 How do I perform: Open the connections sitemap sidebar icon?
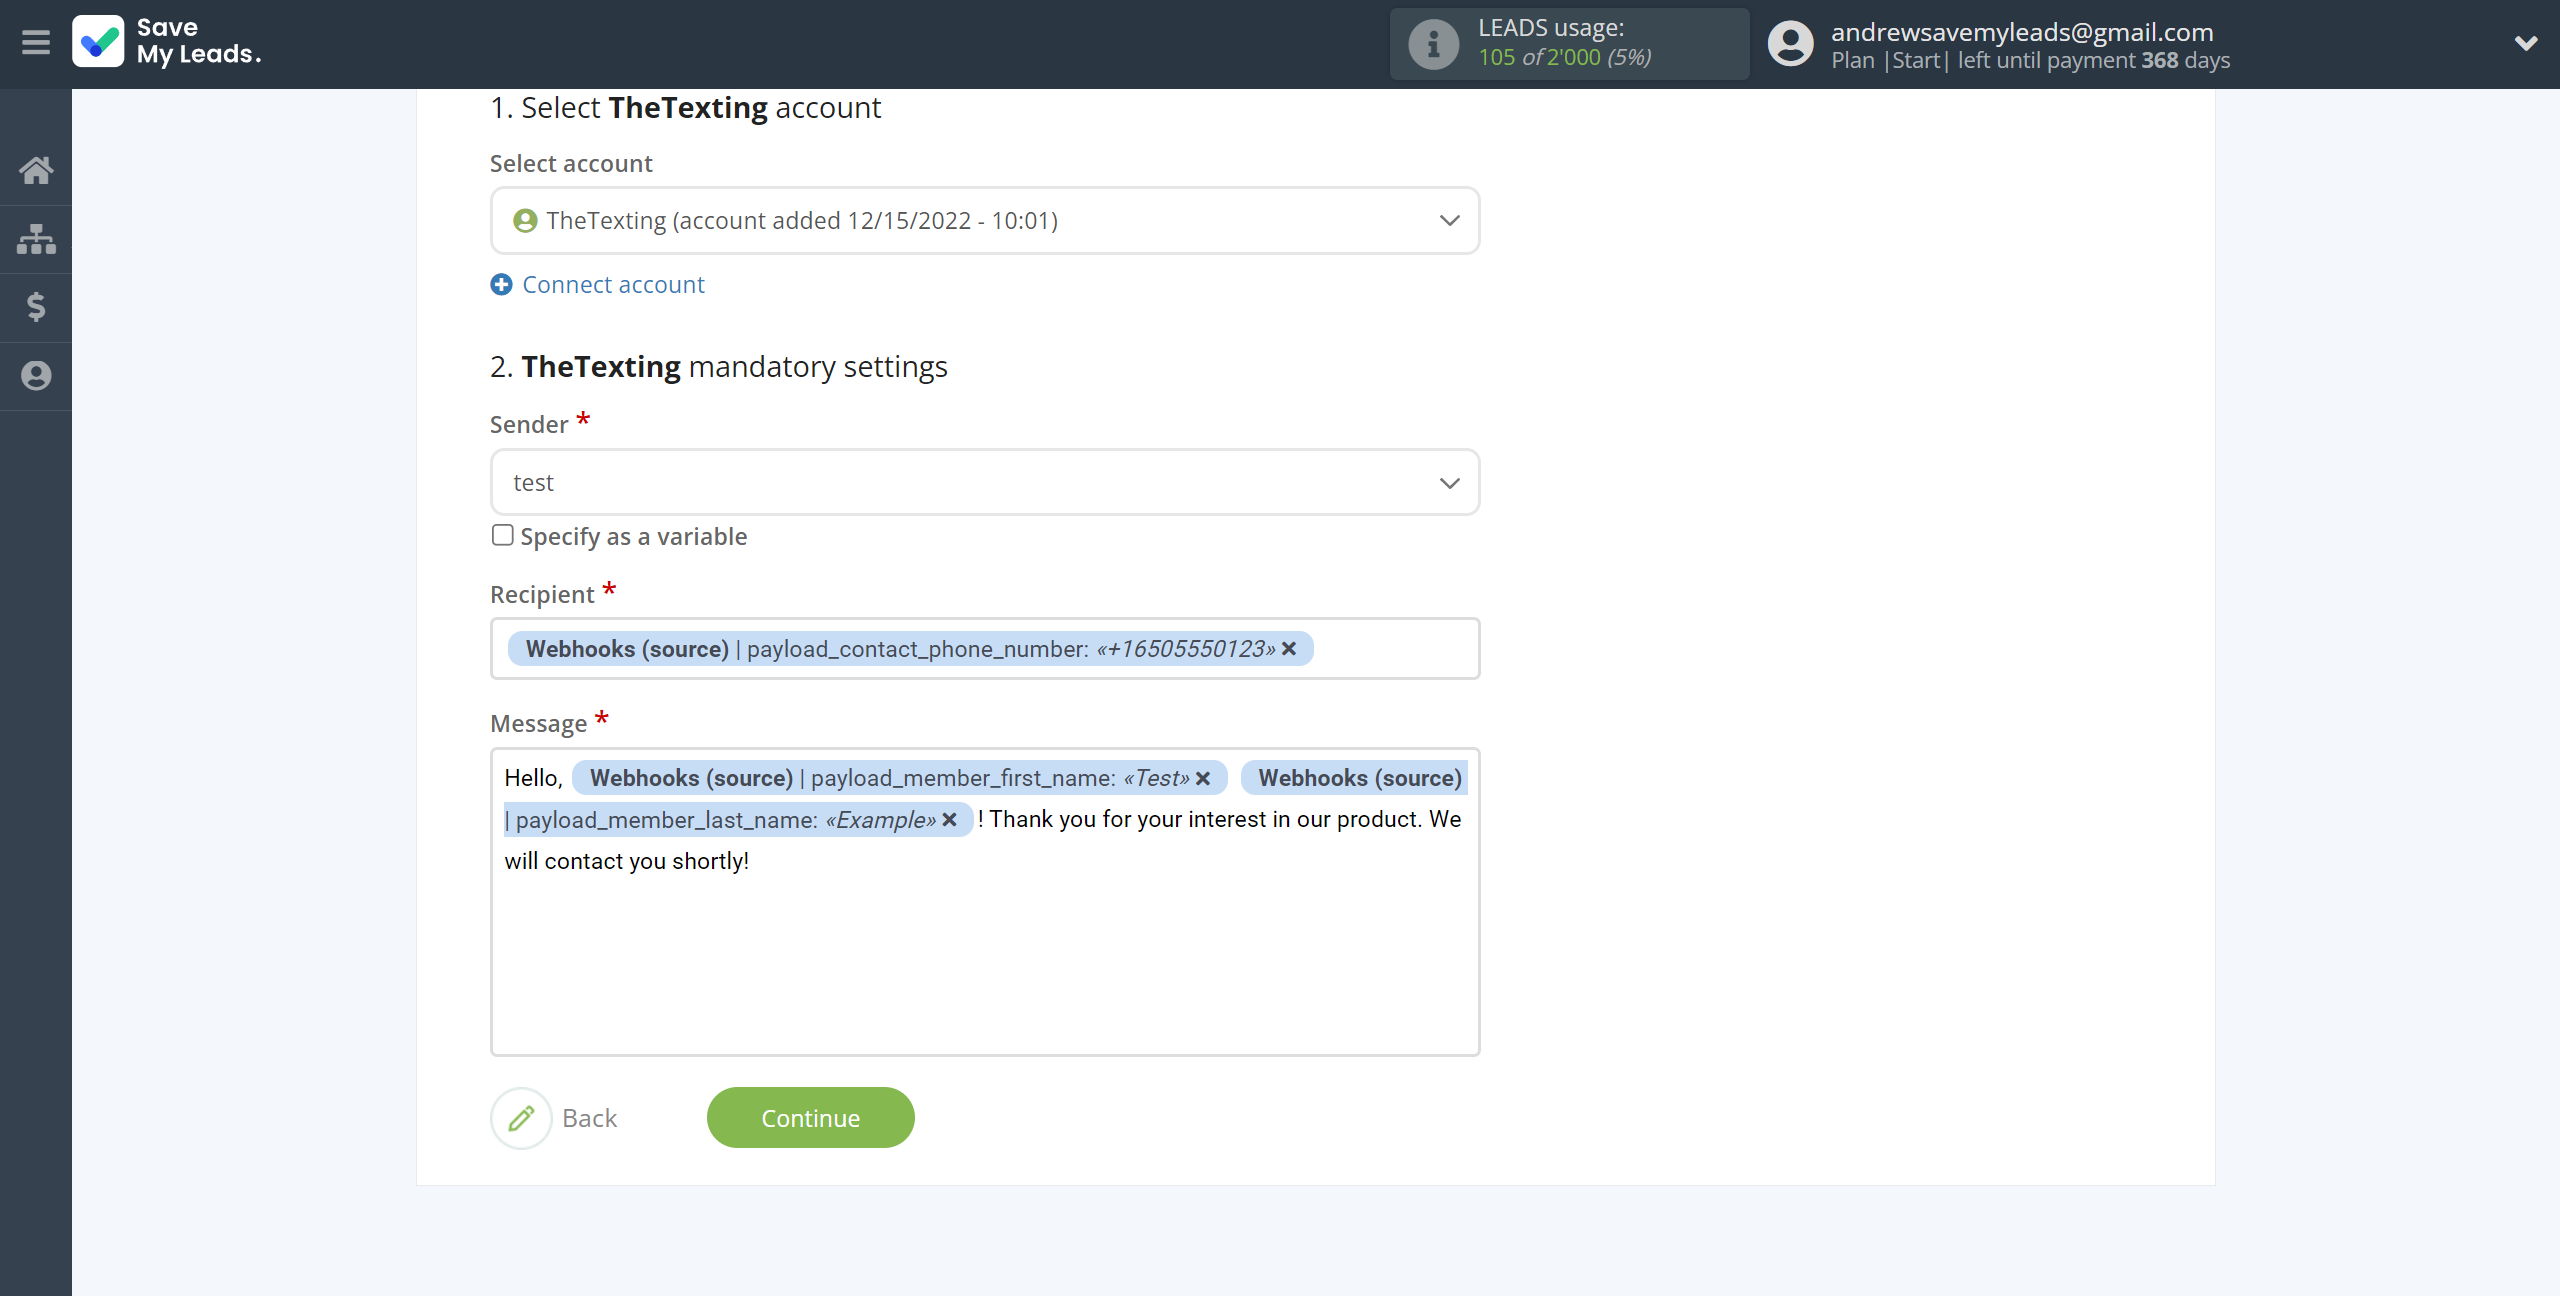coord(36,239)
